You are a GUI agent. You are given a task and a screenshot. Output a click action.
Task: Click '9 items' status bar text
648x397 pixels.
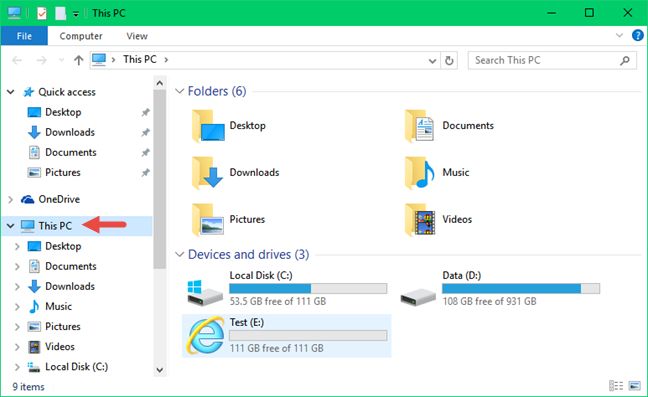pyautogui.click(x=28, y=387)
